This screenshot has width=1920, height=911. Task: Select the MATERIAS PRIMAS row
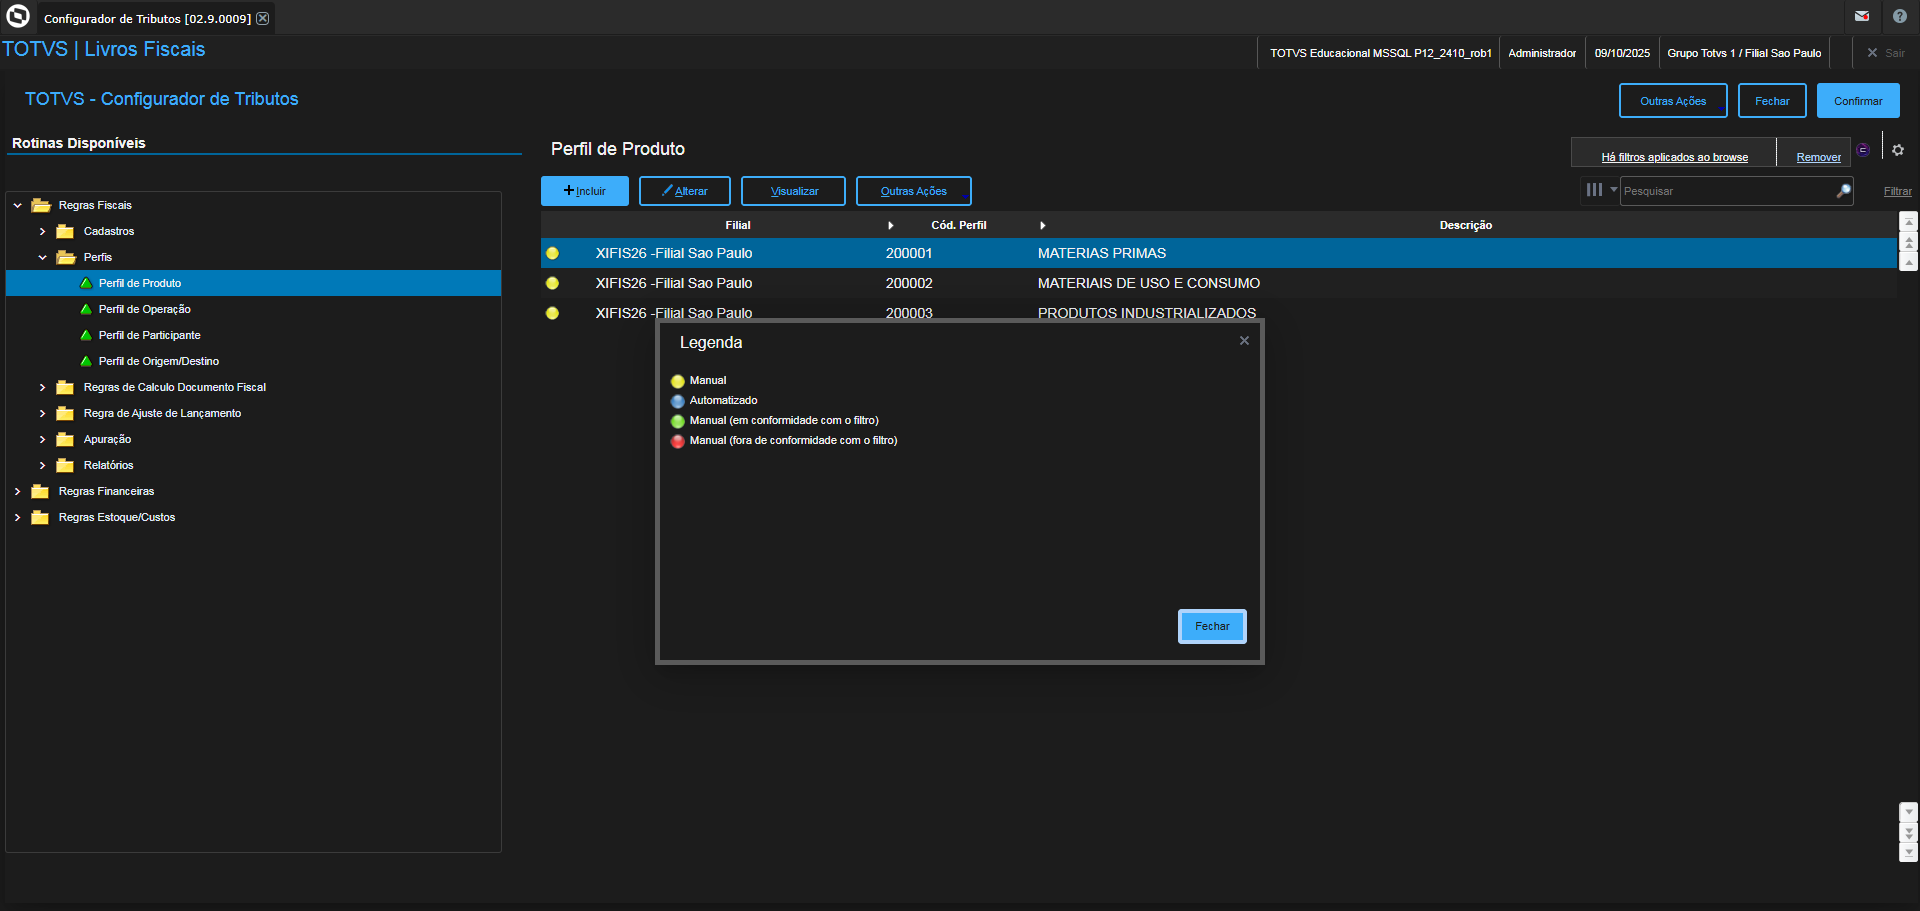pyautogui.click(x=1219, y=253)
